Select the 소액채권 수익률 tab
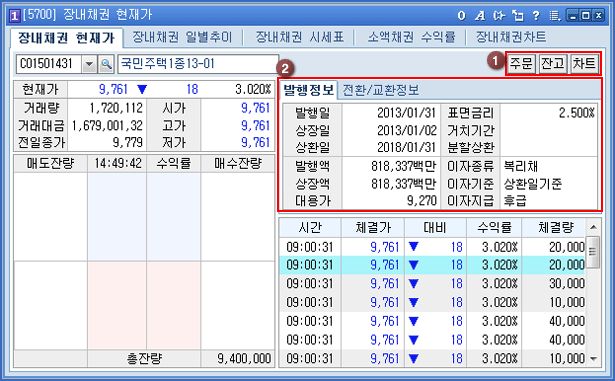This screenshot has height=381, width=615. tap(411, 37)
